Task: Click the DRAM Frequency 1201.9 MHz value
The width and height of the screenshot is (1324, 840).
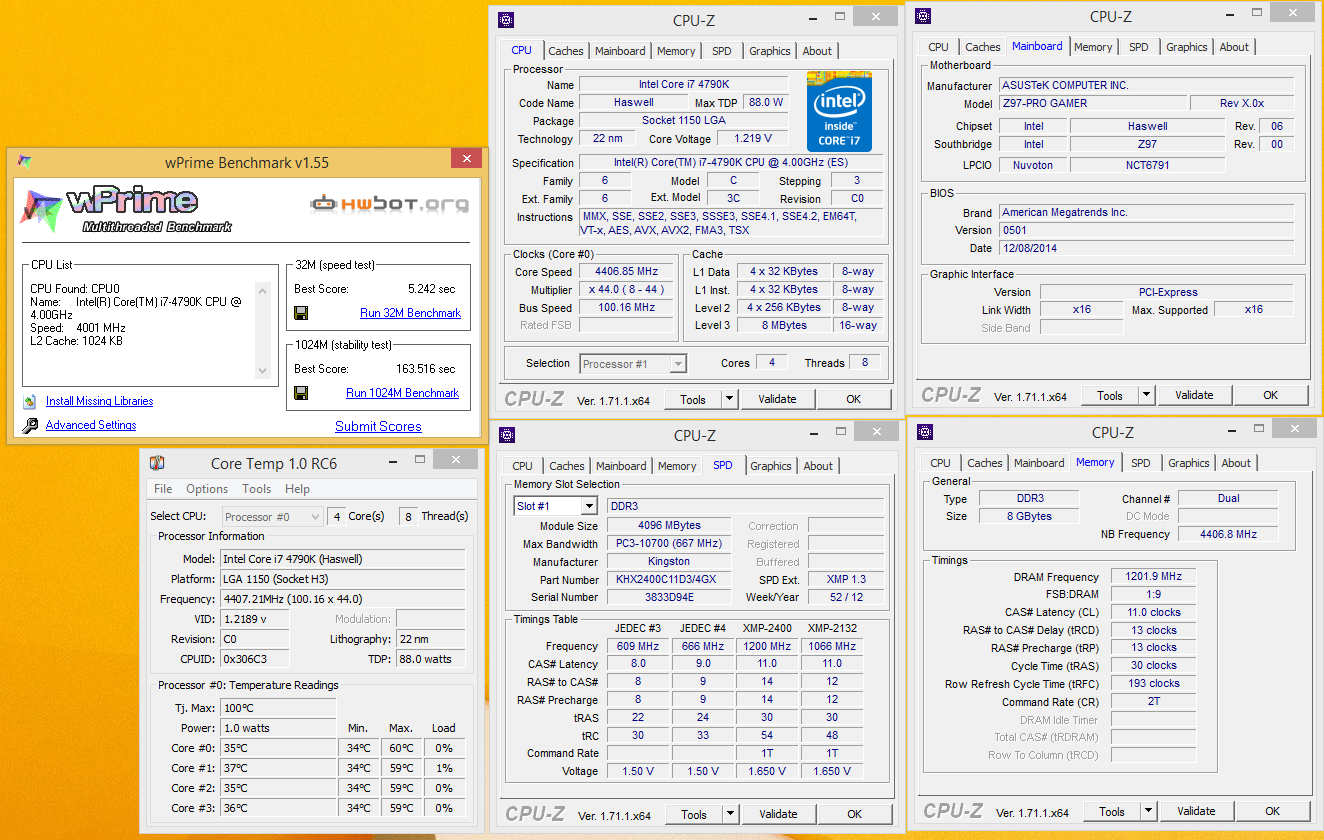Action: (1155, 577)
